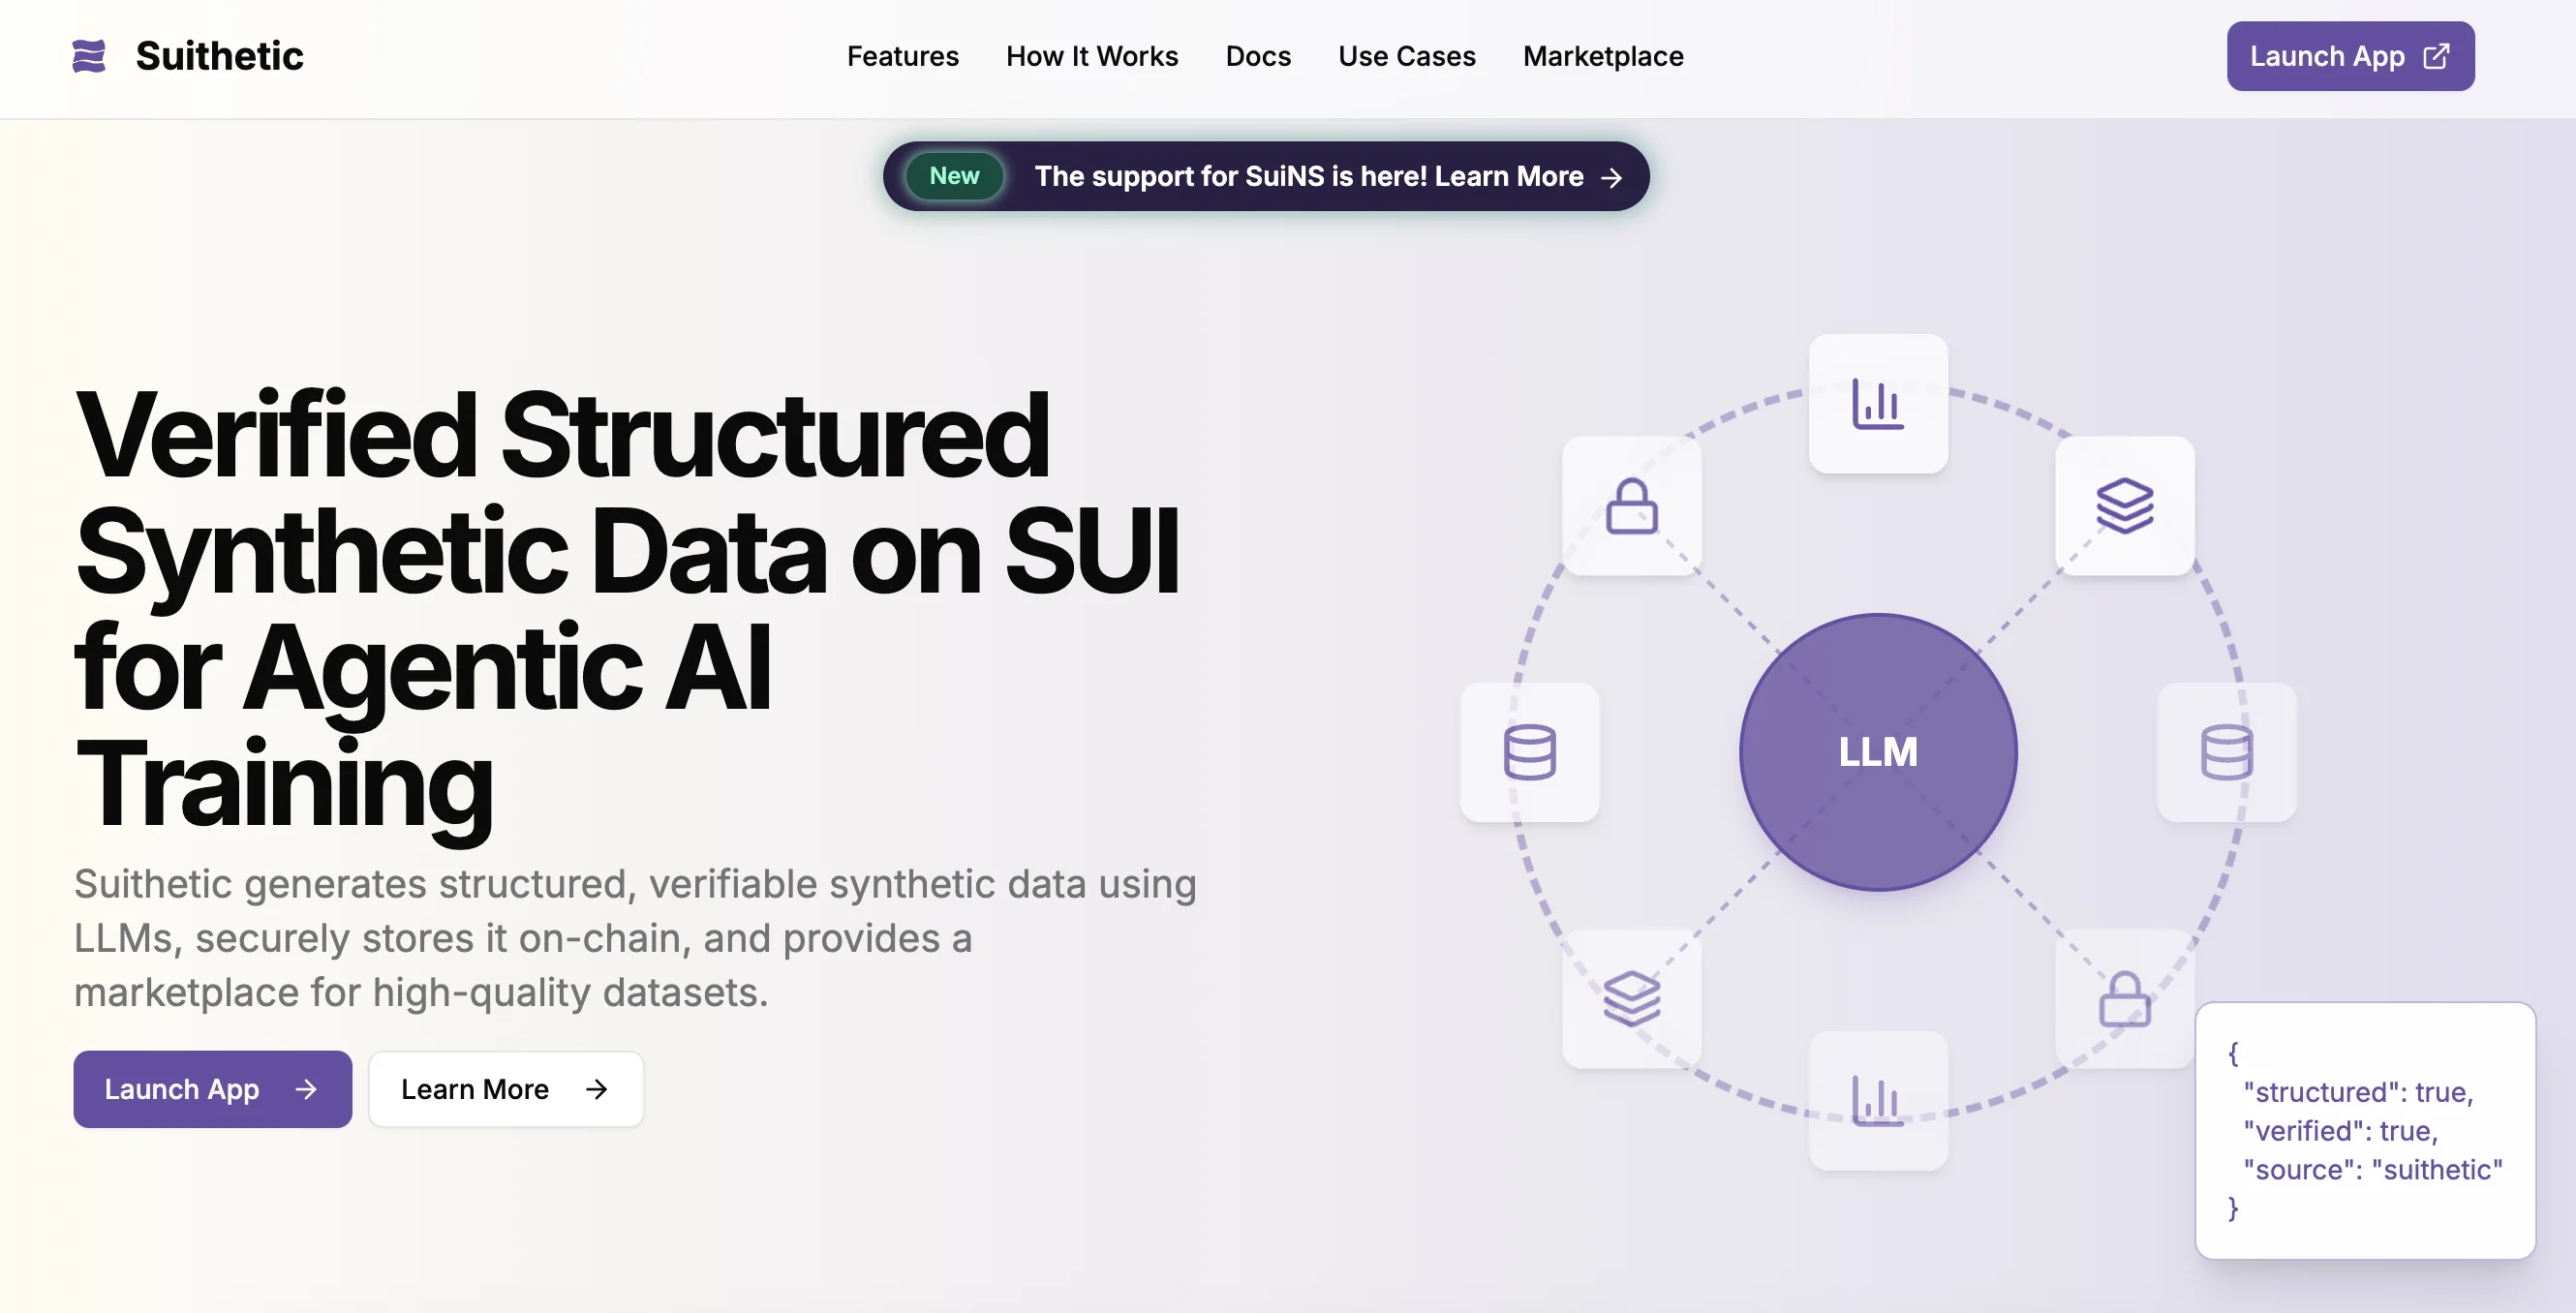Click the green New badge
The width and height of the screenshot is (2576, 1313).
(954, 176)
